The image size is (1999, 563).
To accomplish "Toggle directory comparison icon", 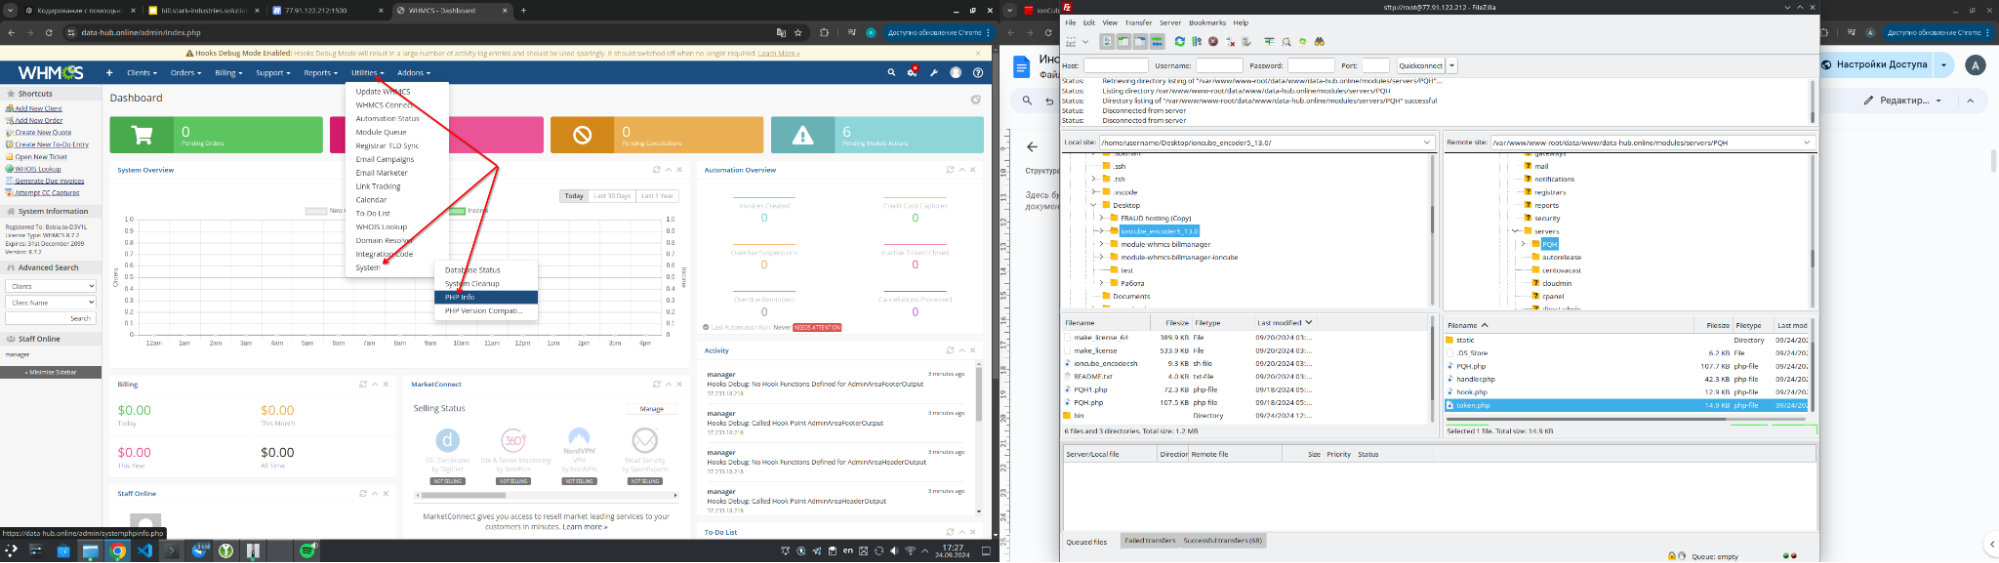I will click(x=1286, y=42).
